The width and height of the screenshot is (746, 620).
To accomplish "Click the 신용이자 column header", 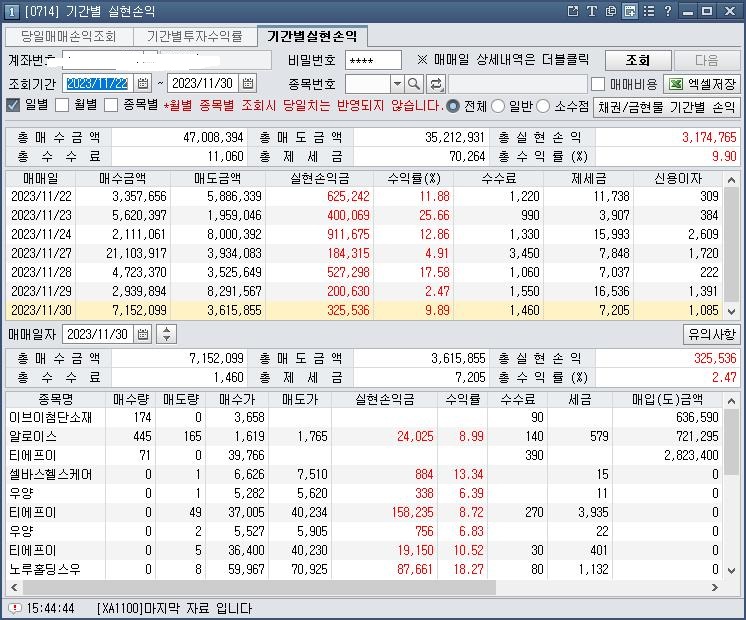I will [x=678, y=178].
